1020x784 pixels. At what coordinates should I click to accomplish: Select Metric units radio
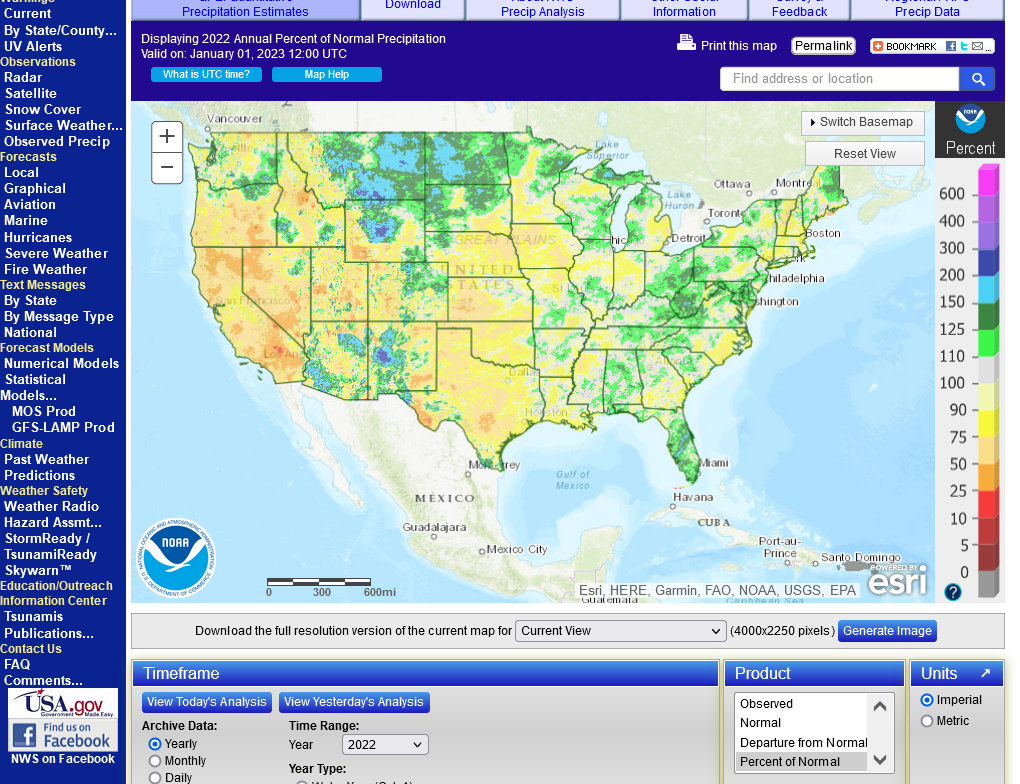[927, 721]
